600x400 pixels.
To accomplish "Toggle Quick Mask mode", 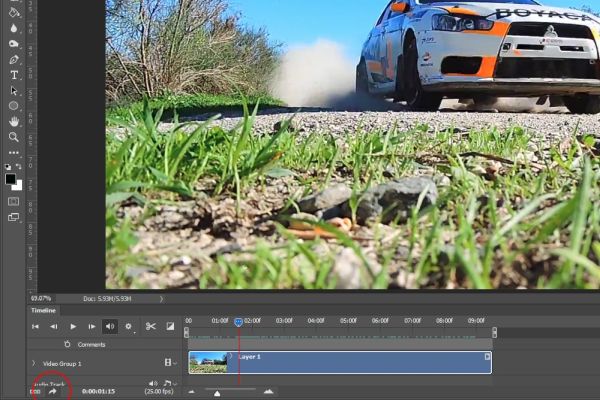I will click(x=14, y=201).
